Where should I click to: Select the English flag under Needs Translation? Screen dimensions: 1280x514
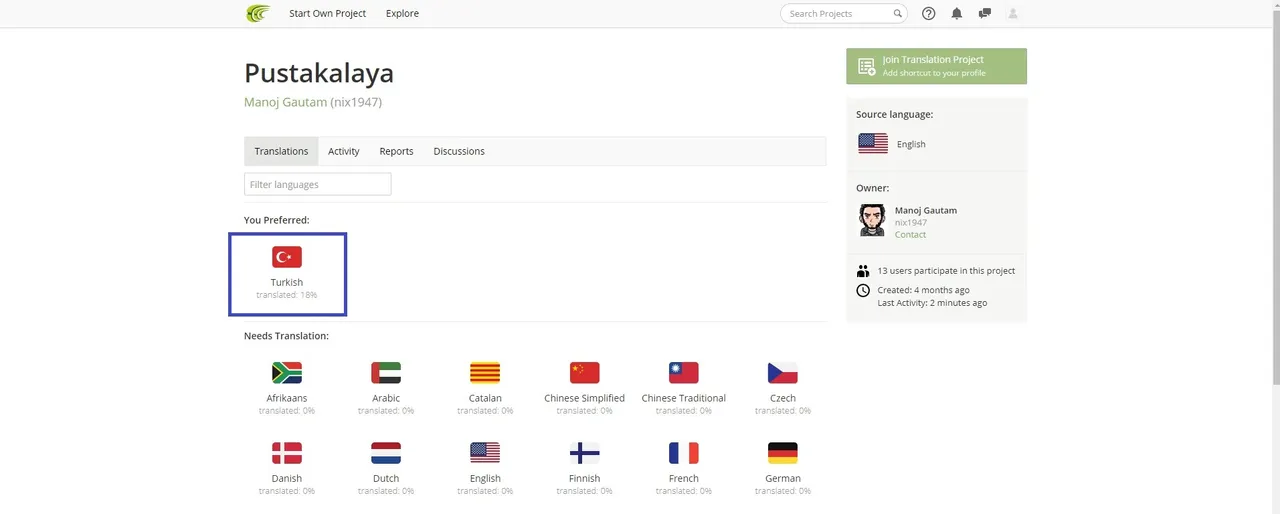(485, 453)
